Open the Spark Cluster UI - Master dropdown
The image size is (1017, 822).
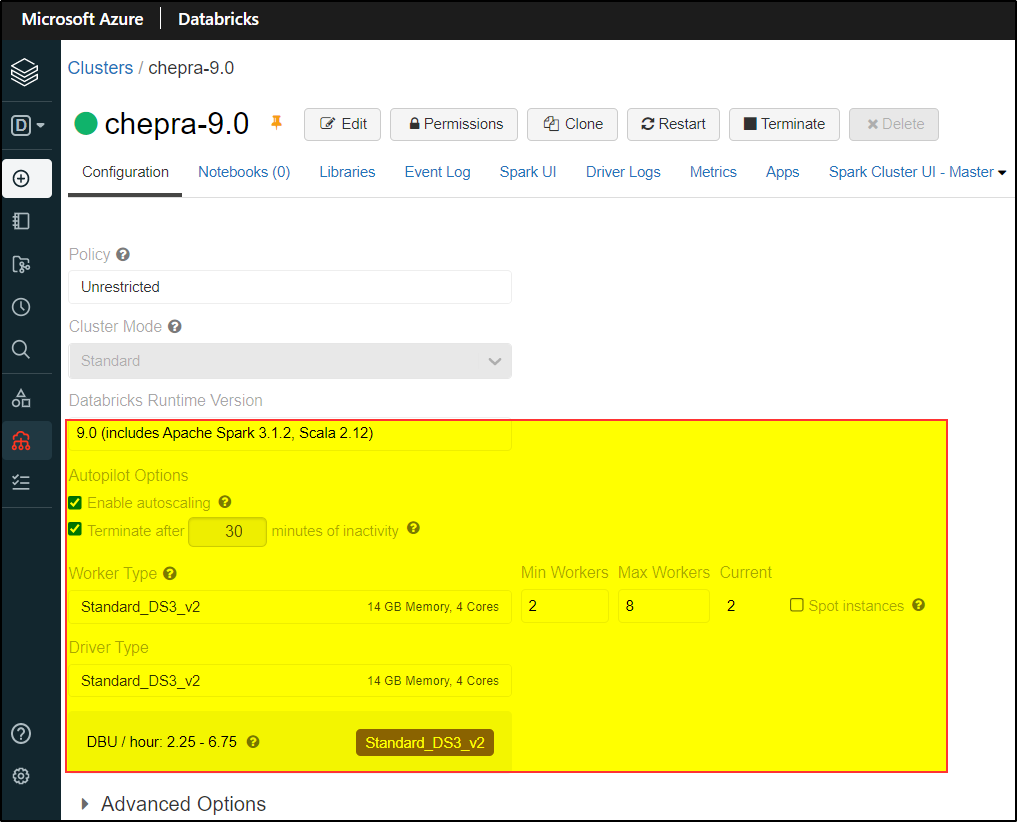(916, 172)
